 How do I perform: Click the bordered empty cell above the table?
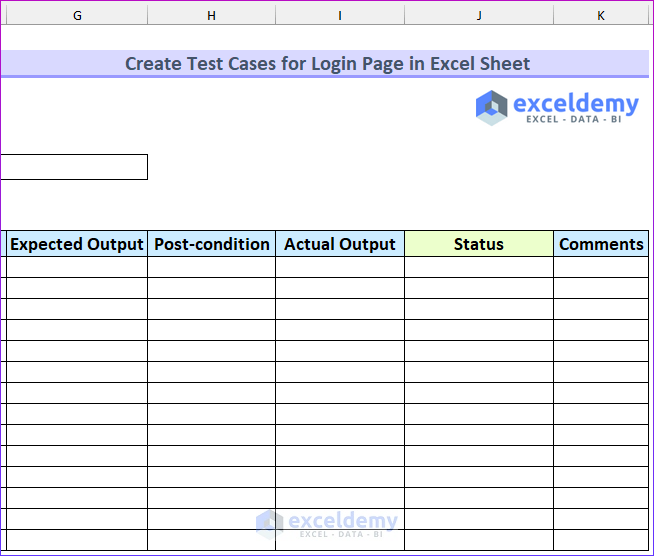tap(74, 167)
